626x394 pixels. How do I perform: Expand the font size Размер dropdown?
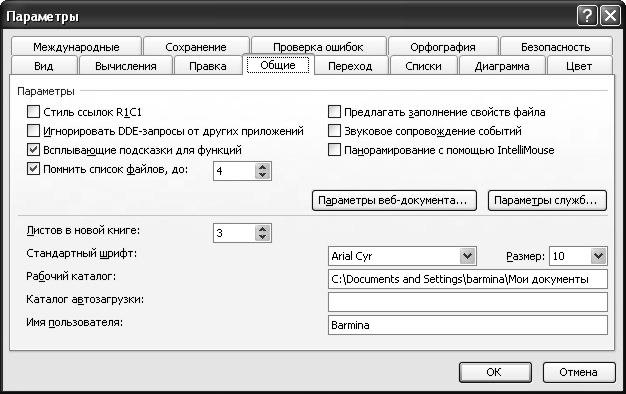click(598, 256)
